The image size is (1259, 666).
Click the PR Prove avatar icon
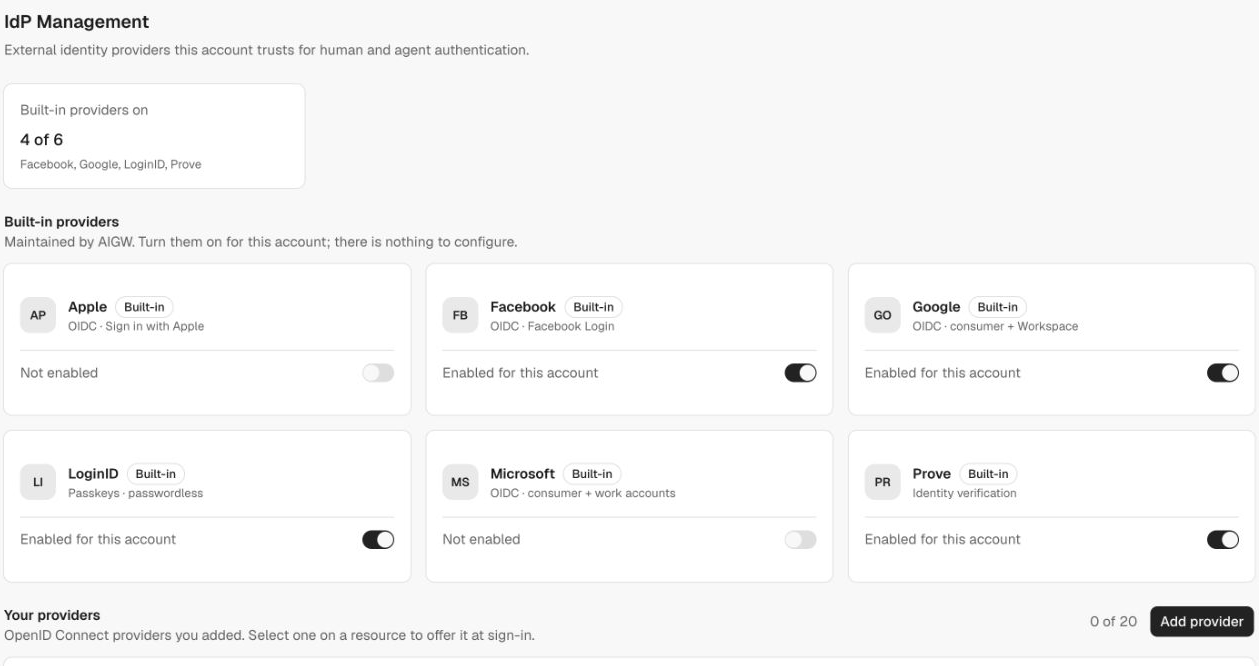point(882,482)
